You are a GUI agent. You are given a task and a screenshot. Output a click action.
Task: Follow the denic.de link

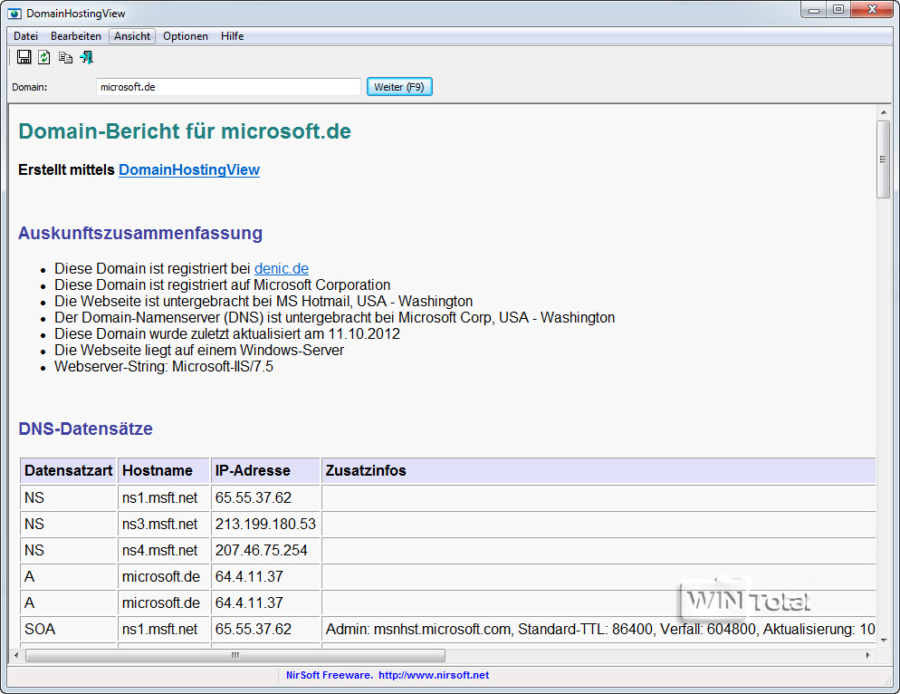(x=281, y=269)
